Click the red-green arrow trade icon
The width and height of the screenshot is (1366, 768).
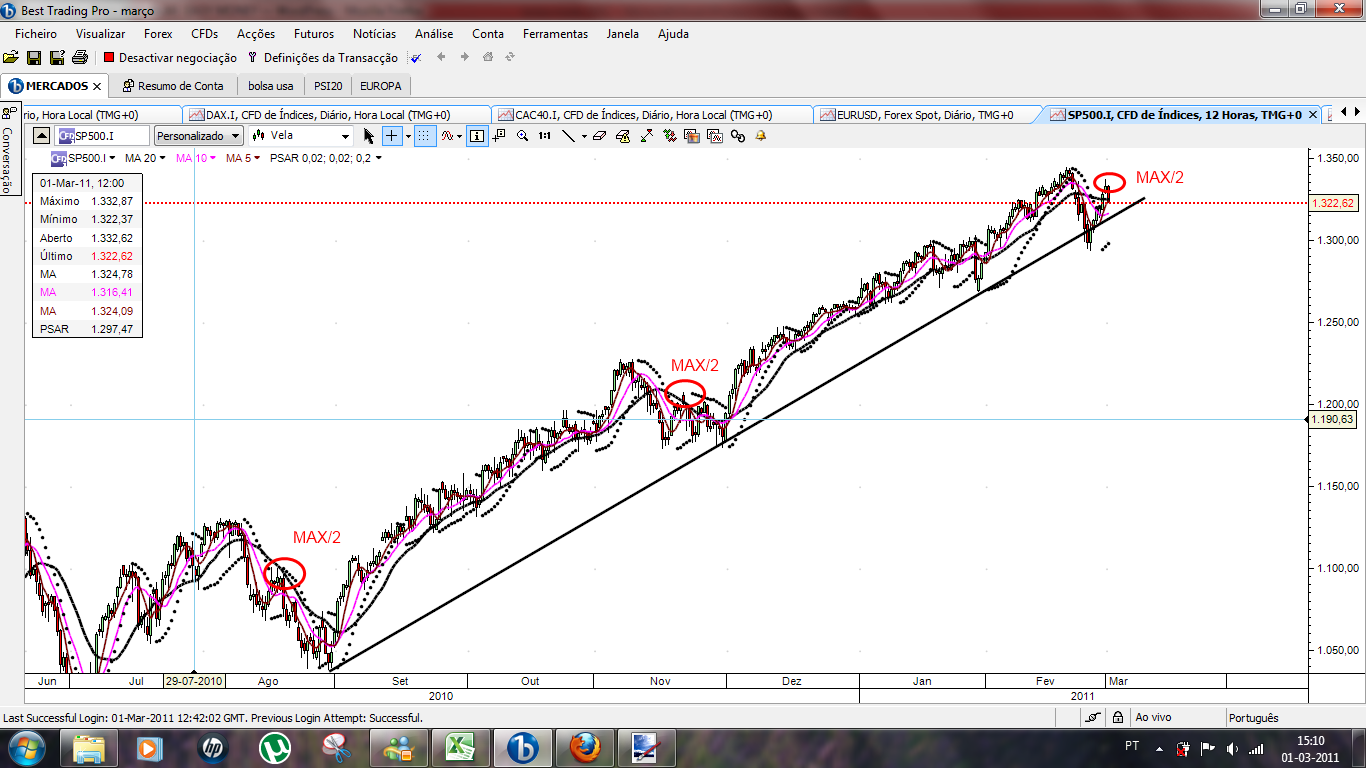point(646,136)
